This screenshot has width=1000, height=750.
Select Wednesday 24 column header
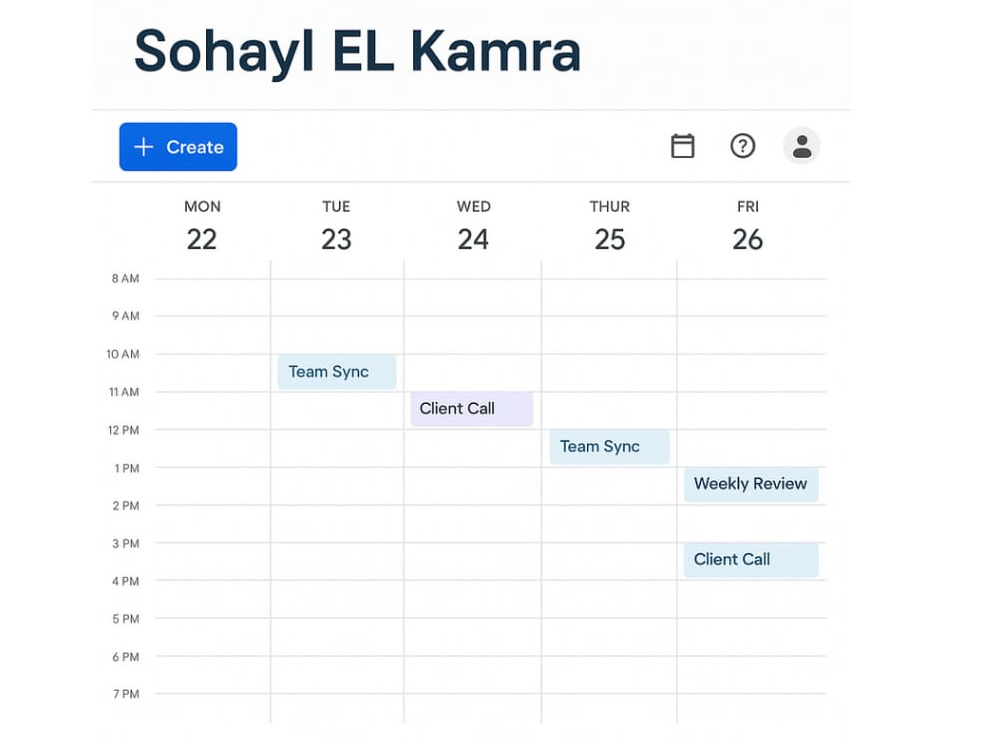click(x=473, y=226)
